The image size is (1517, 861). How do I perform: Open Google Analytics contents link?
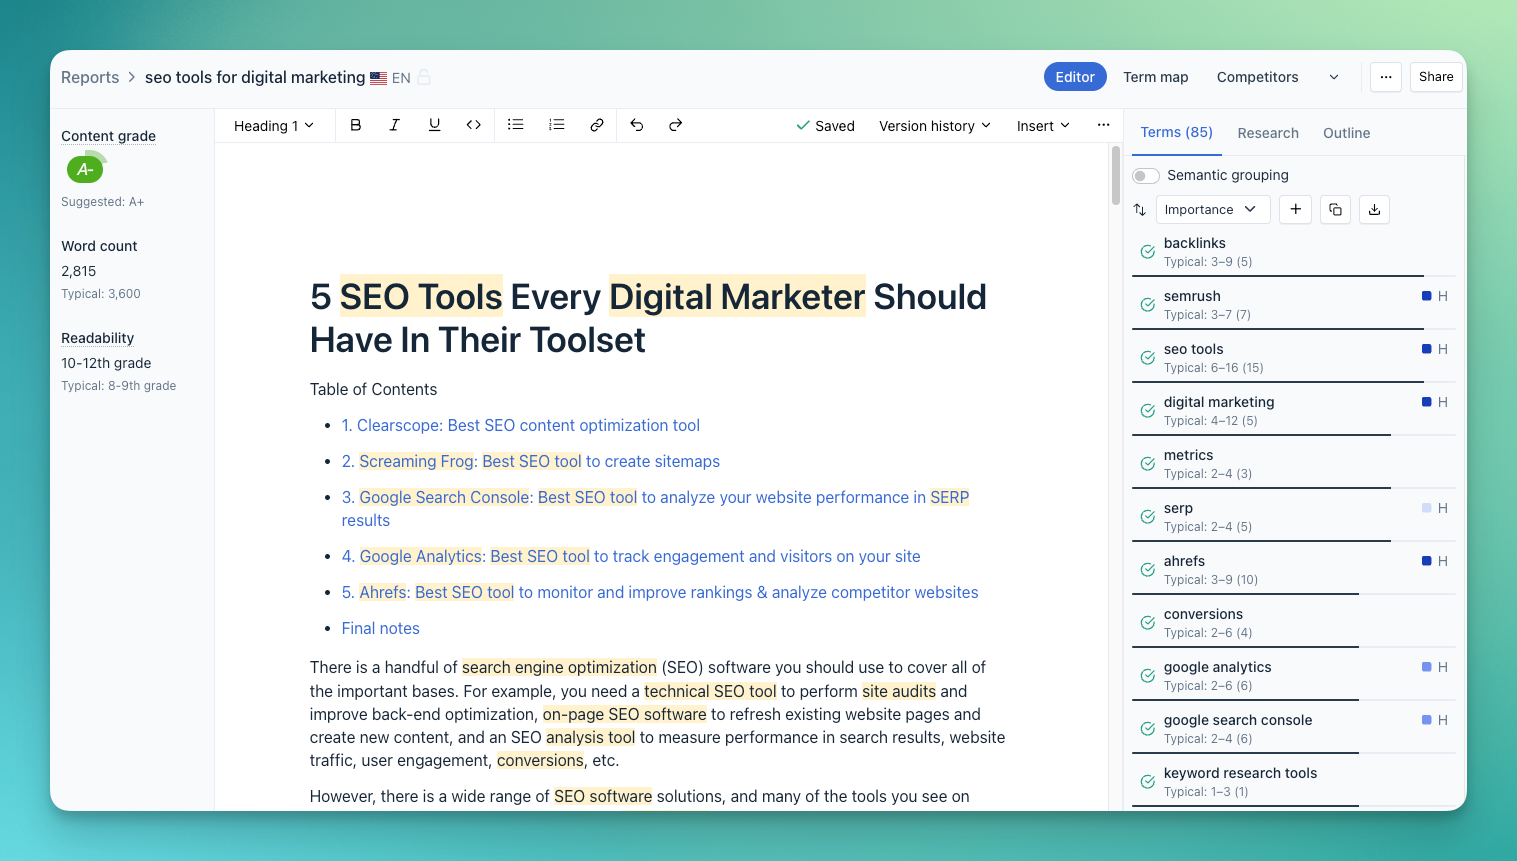coord(631,556)
